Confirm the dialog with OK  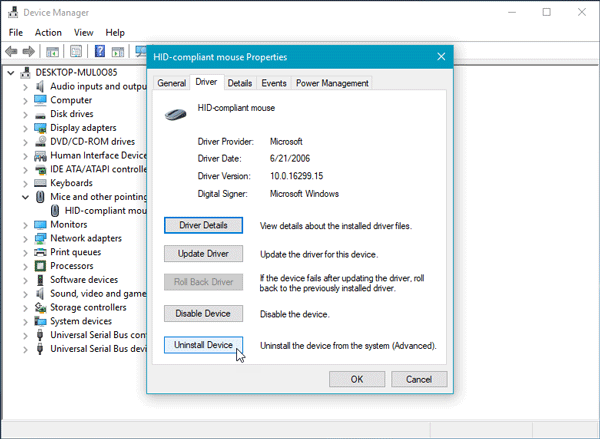point(357,379)
